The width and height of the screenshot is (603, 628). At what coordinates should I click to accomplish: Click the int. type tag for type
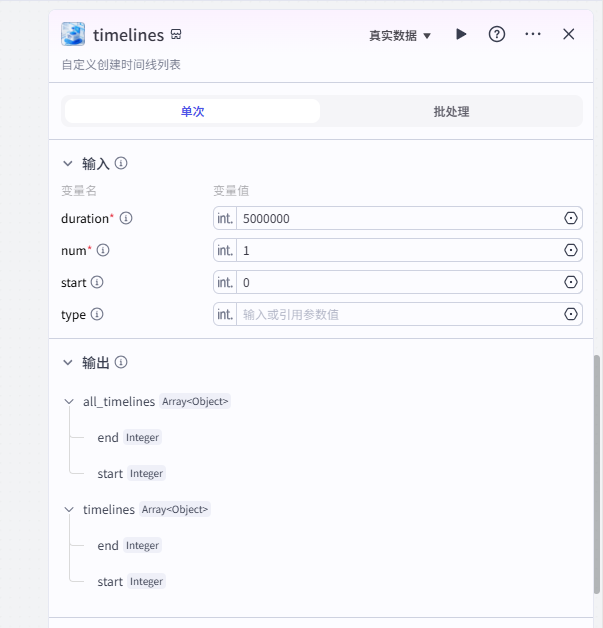click(x=225, y=314)
